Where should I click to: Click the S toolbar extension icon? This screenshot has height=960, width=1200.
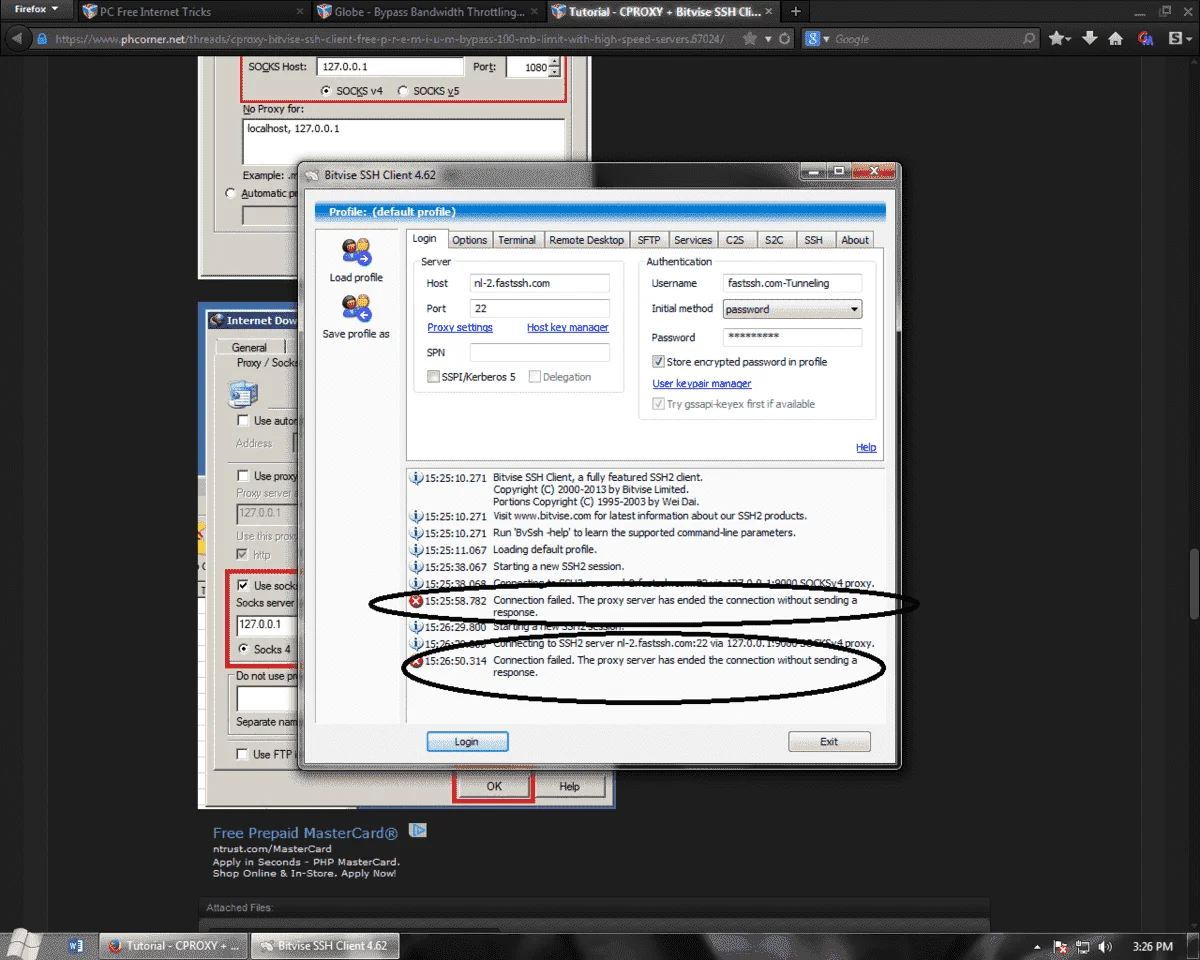pyautogui.click(x=1177, y=39)
